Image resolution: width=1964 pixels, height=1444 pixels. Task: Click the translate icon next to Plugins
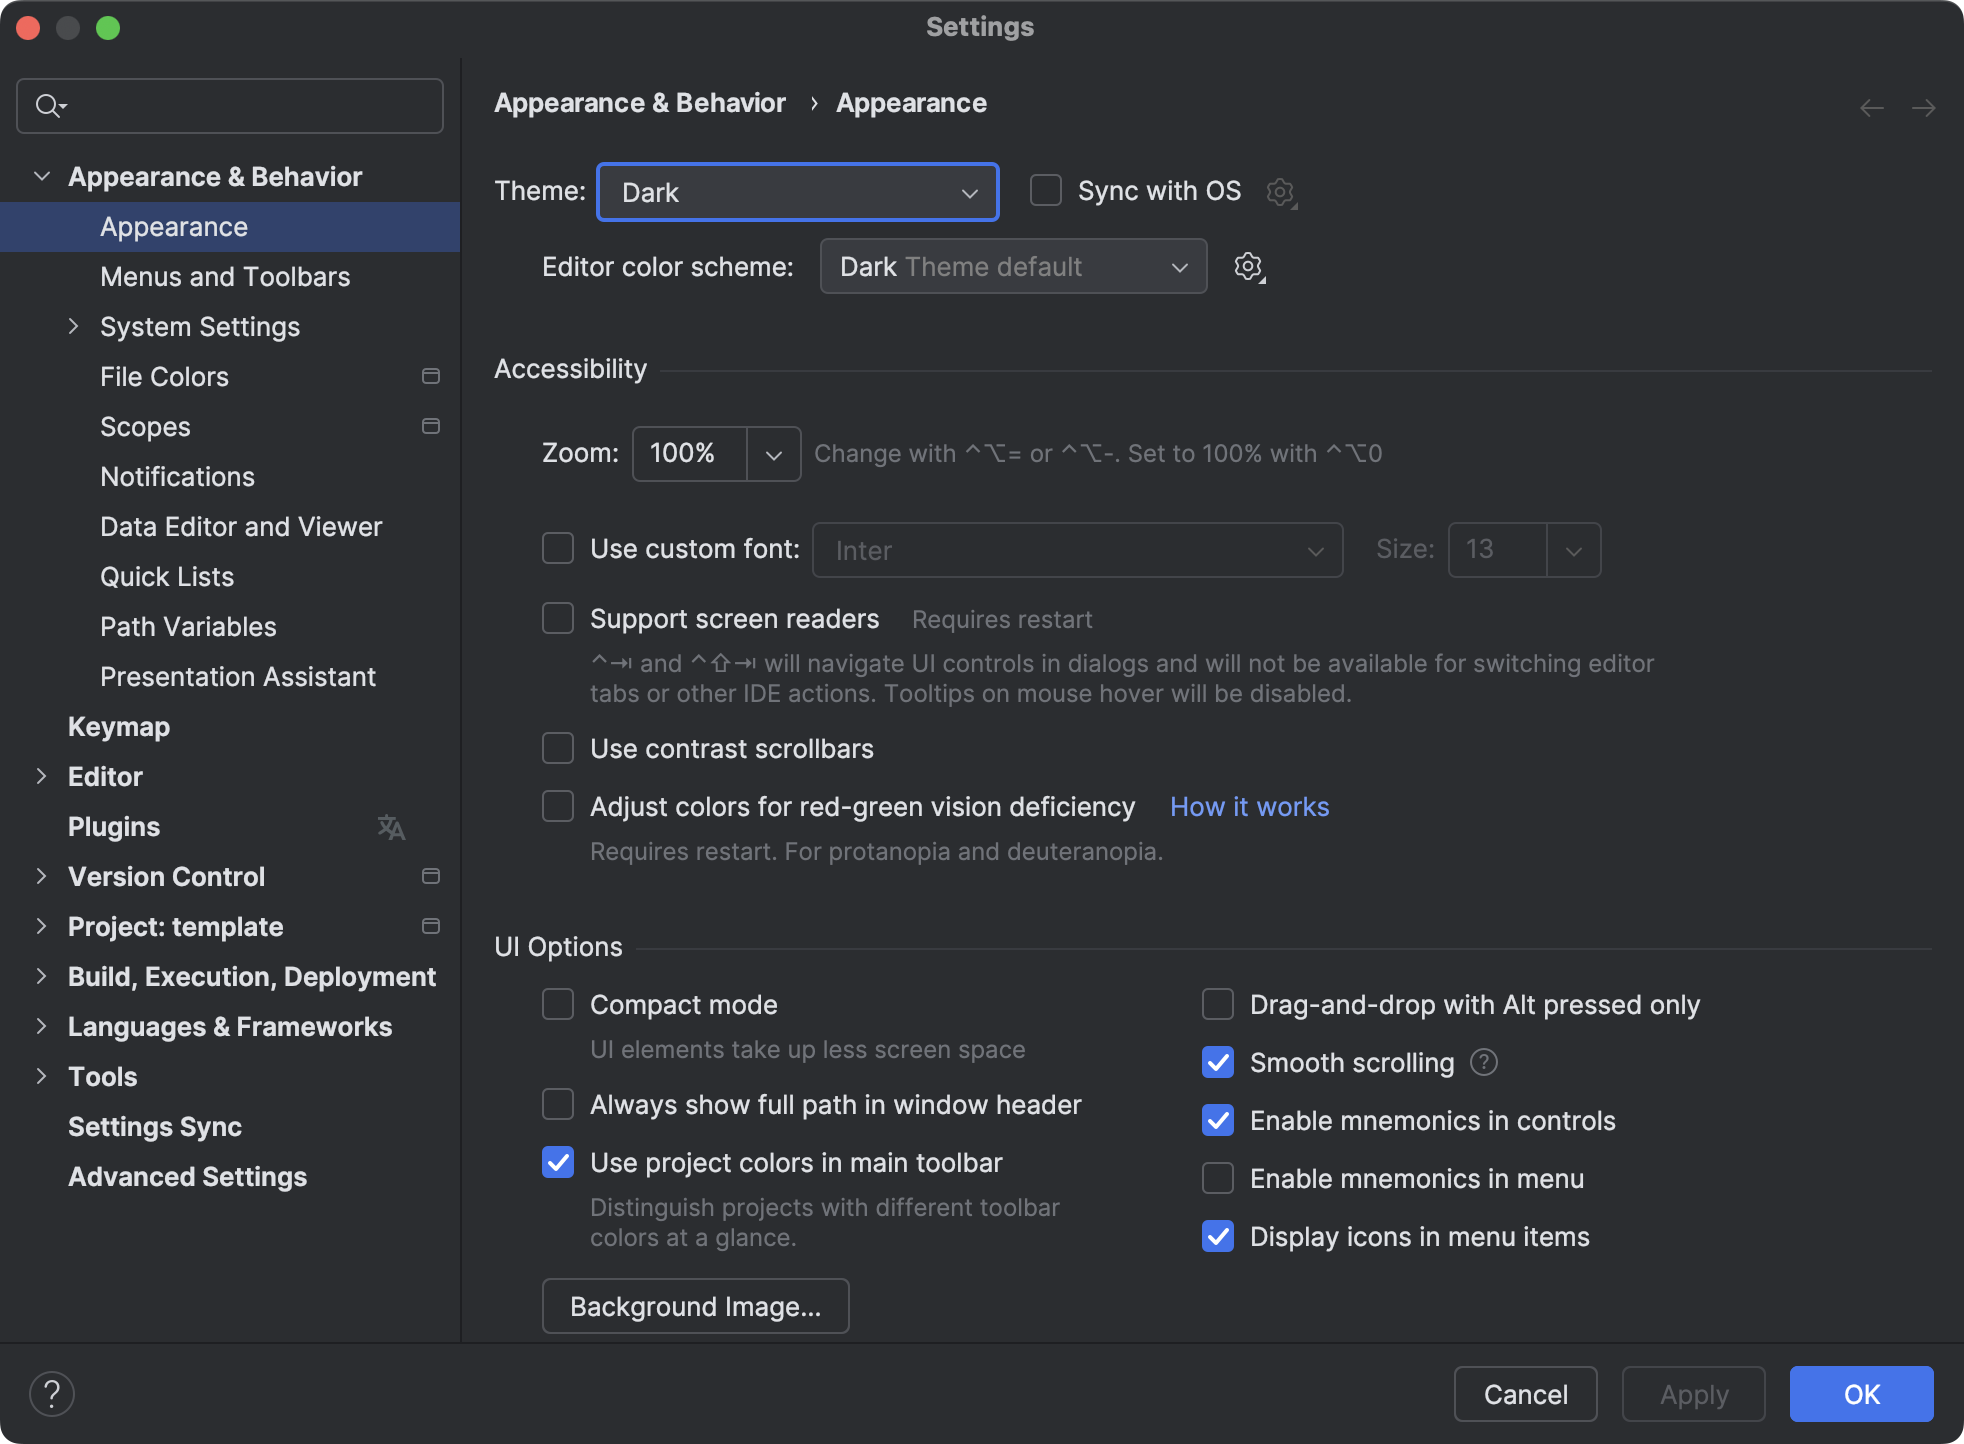(x=390, y=827)
